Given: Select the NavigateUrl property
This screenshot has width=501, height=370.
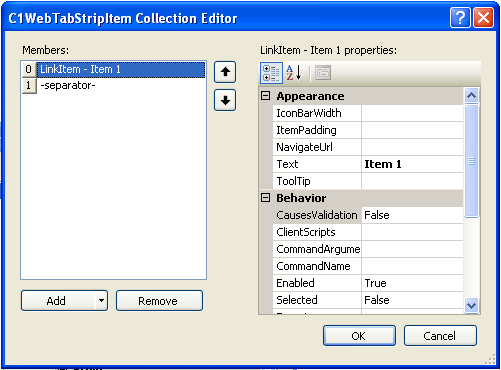Looking at the screenshot, I should (x=317, y=147).
